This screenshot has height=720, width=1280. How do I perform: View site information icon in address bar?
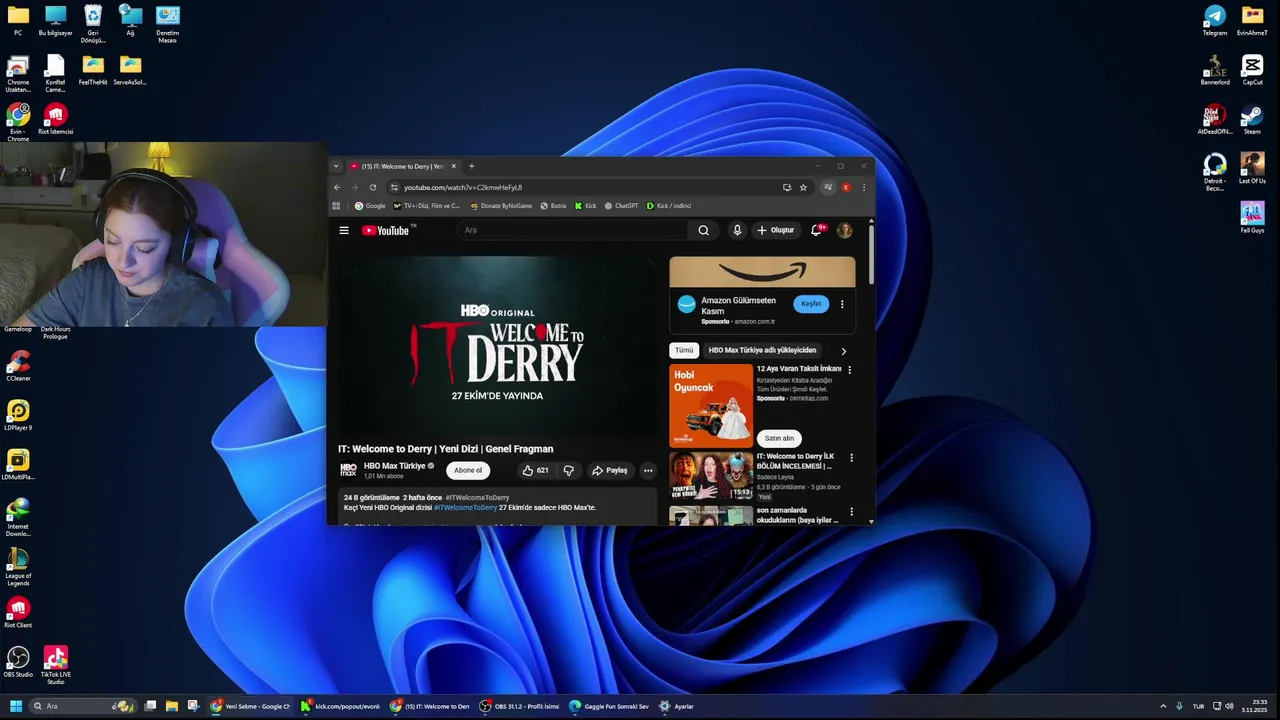coord(394,187)
